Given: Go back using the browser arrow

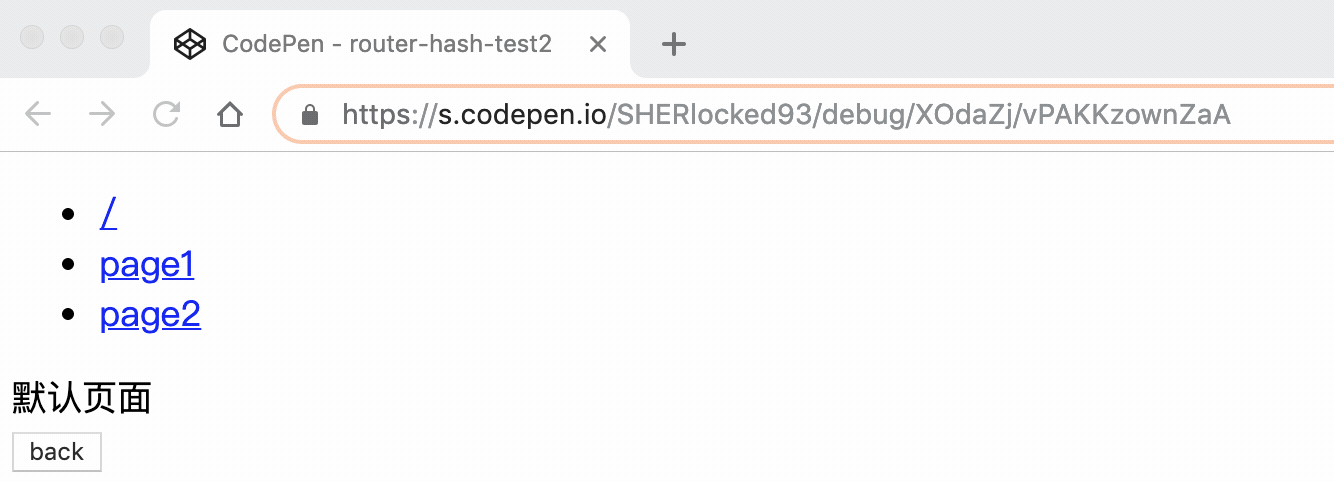Looking at the screenshot, I should click(x=38, y=115).
